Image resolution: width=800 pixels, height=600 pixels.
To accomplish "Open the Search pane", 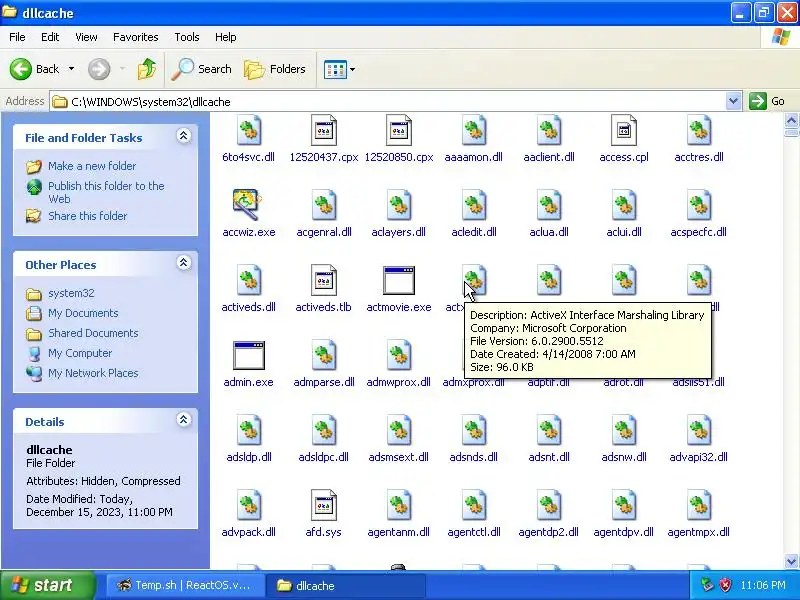I will [202, 69].
